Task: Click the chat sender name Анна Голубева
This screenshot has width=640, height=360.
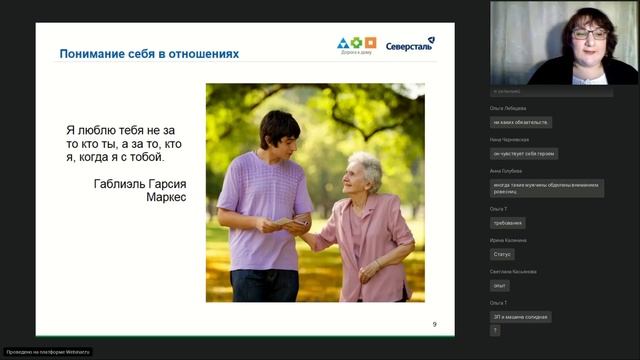Action: pyautogui.click(x=506, y=171)
